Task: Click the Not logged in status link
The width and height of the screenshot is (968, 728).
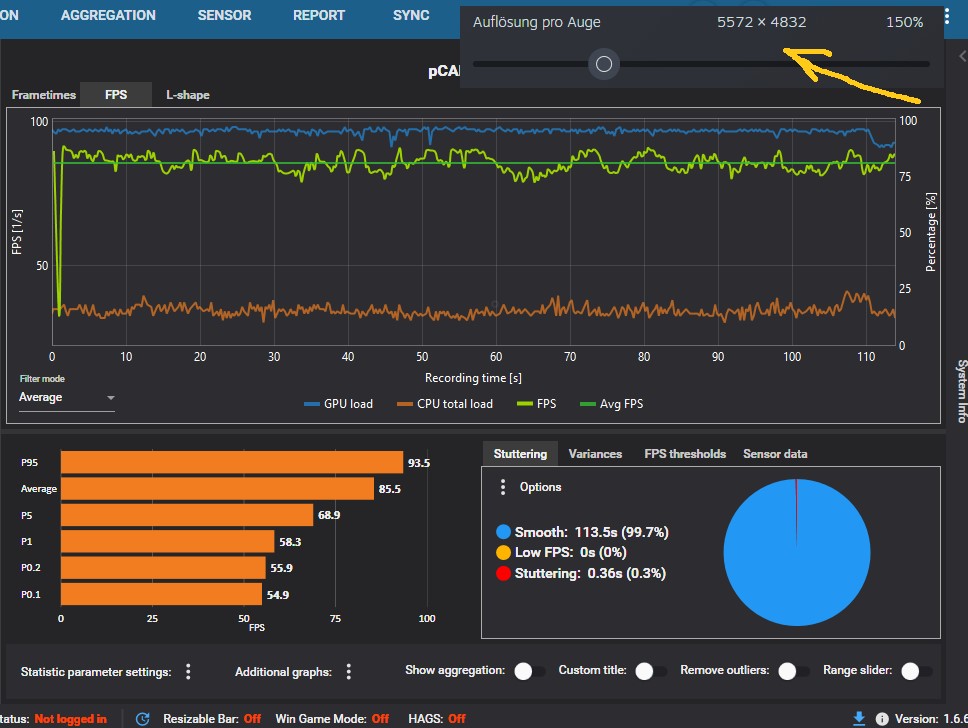Action: click(70, 719)
